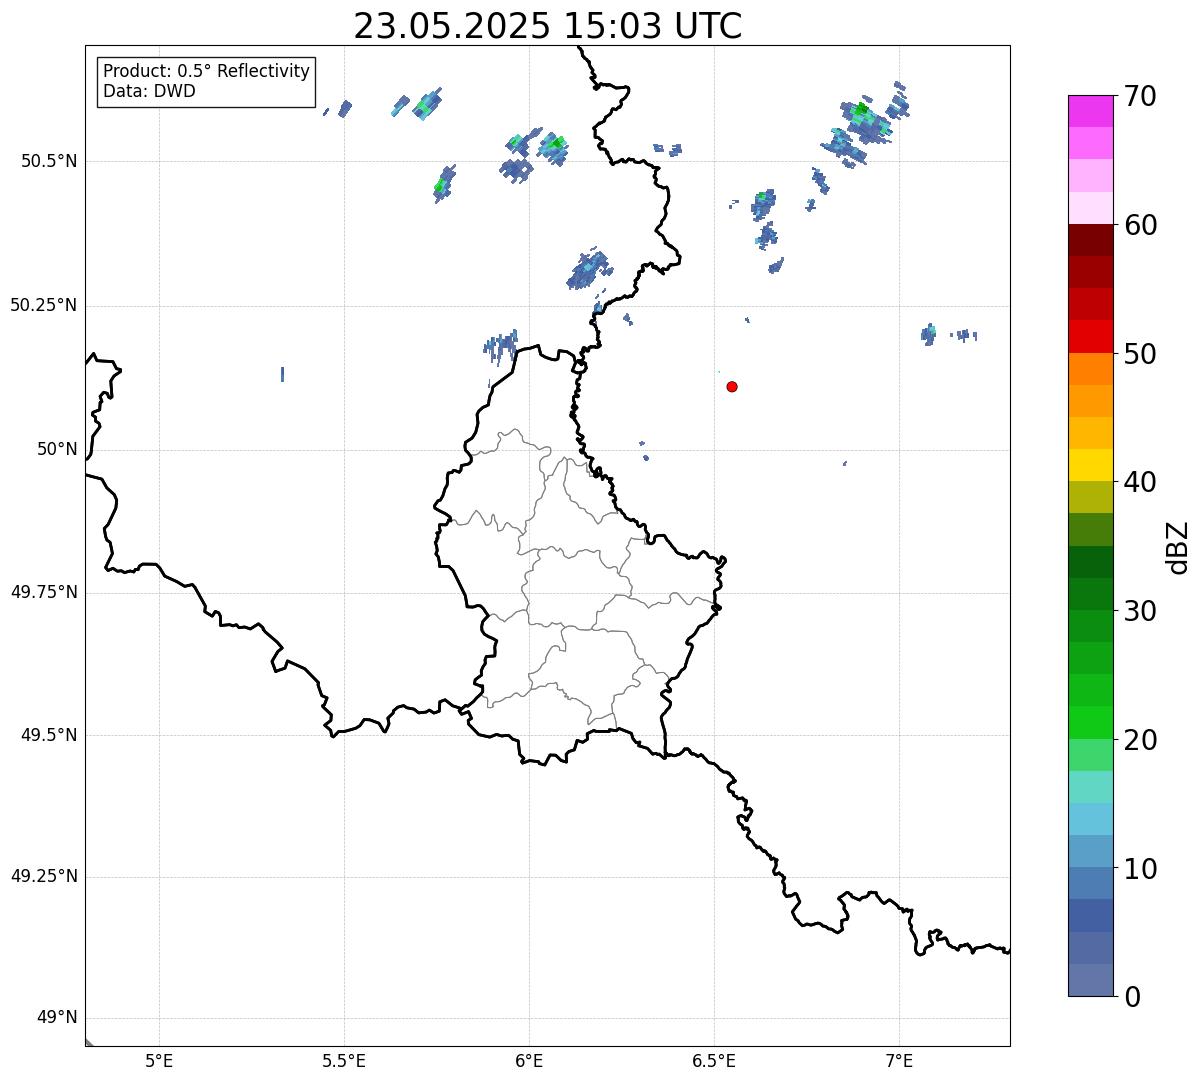The image size is (1202, 1081).
Task: Click the 'Data: DWD' label
Action: [149, 91]
